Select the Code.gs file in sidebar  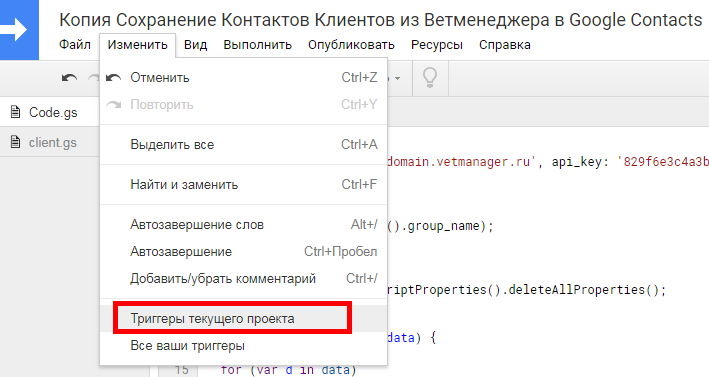(x=50, y=112)
